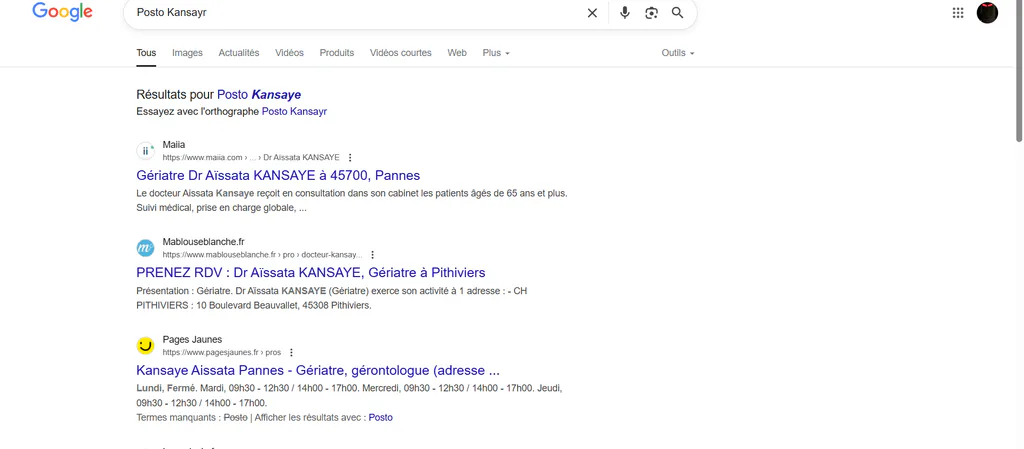Viewport: 1024px width, 449px height.
Task: Open three-dot menu for Mablouseblanche result
Action: pyautogui.click(x=372, y=255)
